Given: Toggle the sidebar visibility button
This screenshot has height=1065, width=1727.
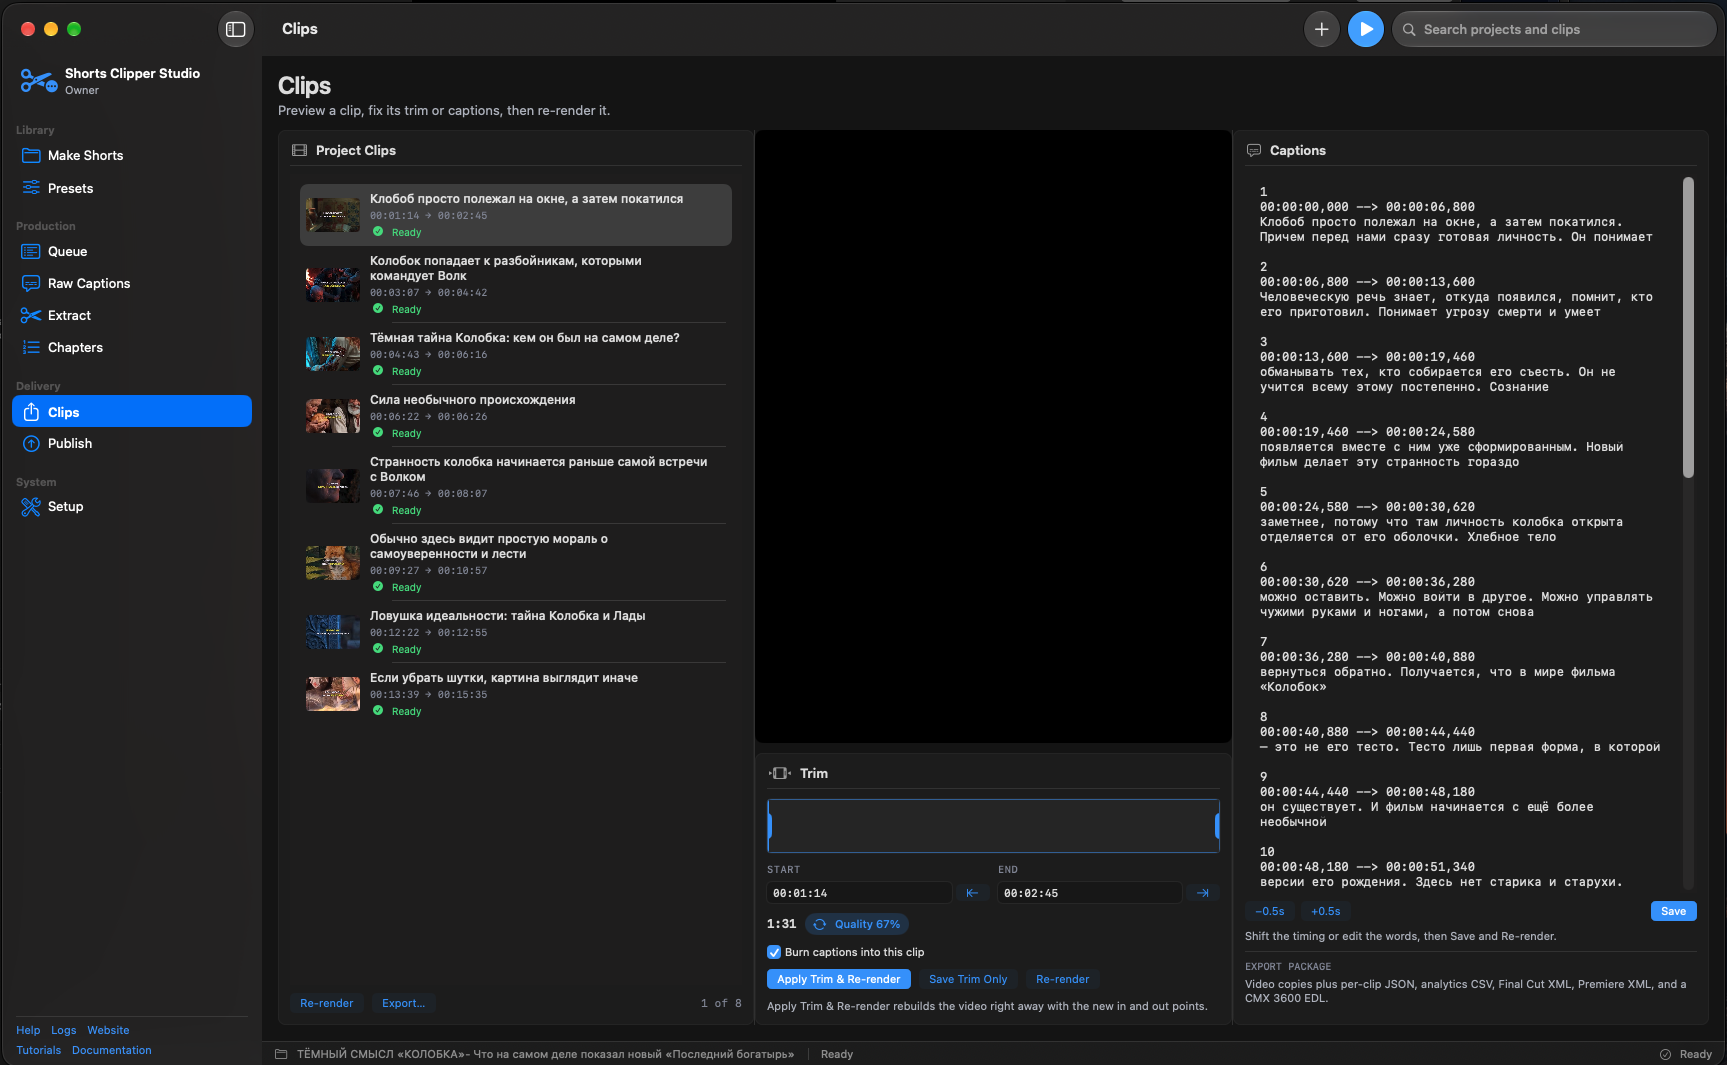Looking at the screenshot, I should click(x=236, y=29).
